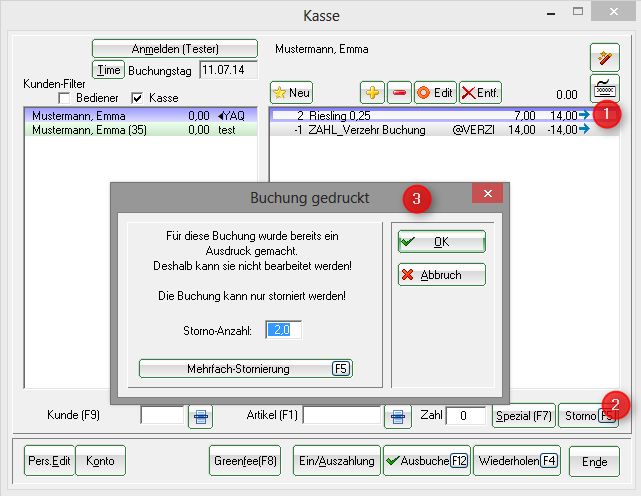Screen dimensions: 641x496
Task: Click Mehrfach-Stornierung button
Action: point(245,369)
